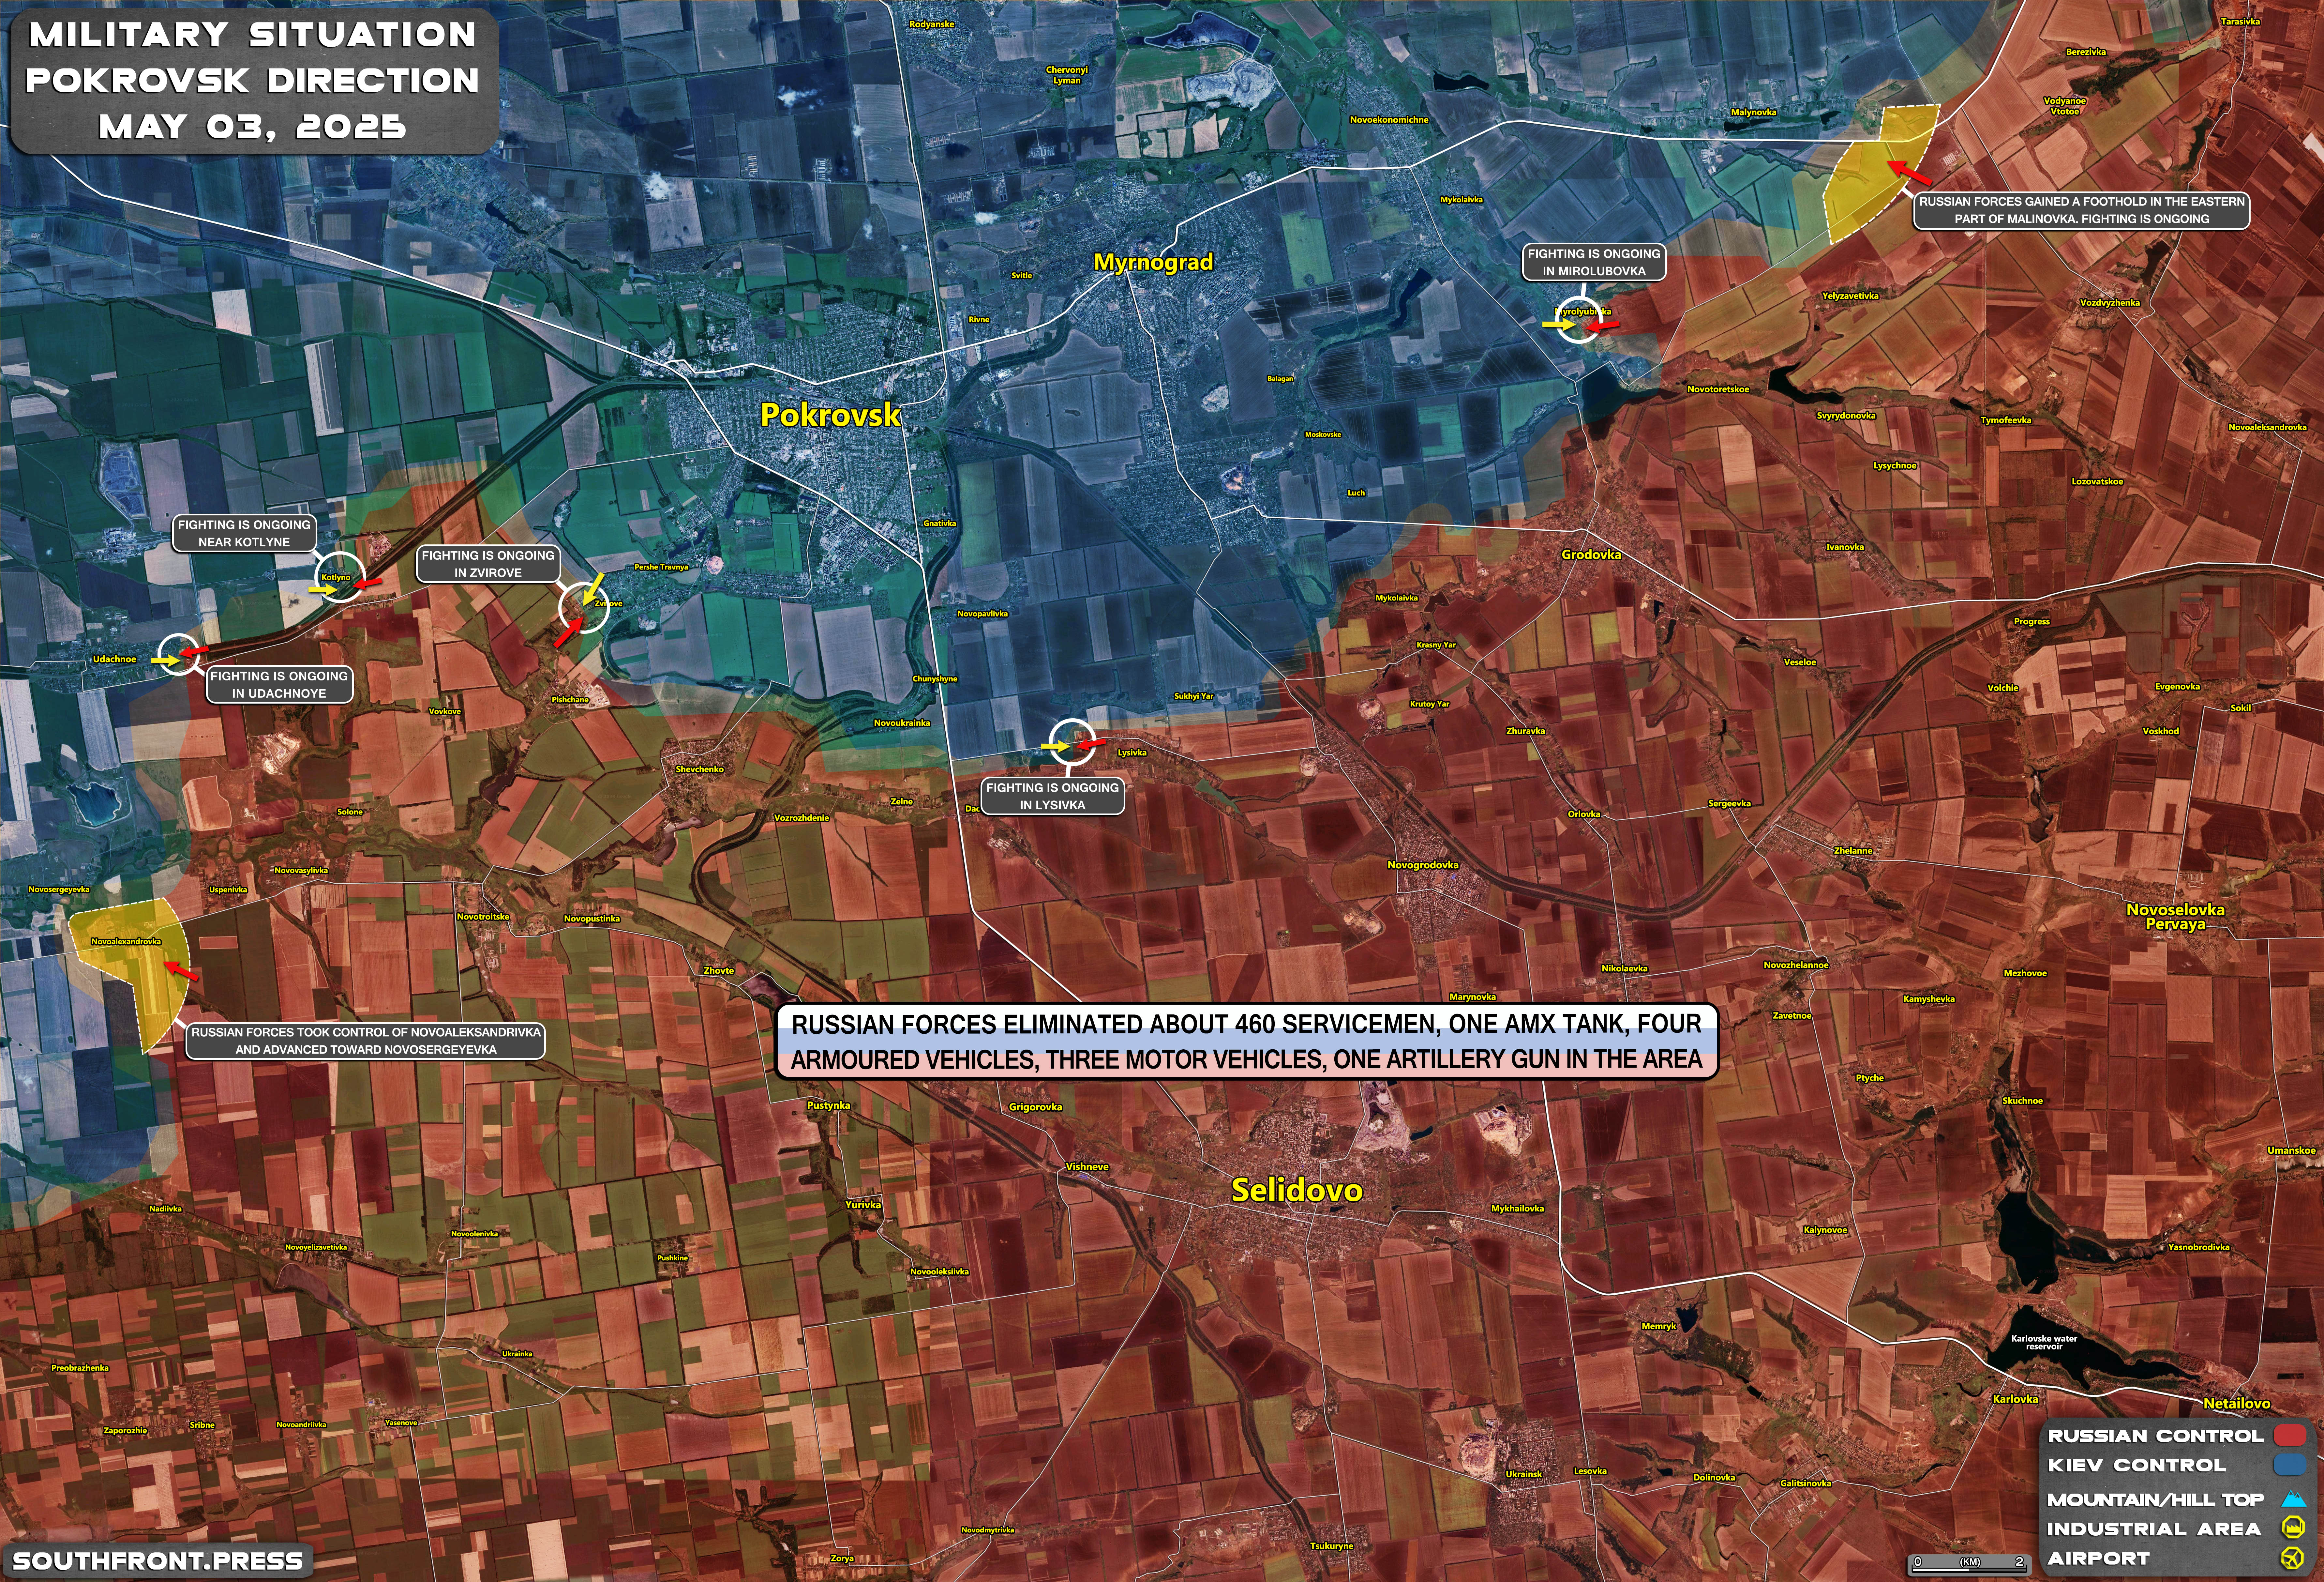The width and height of the screenshot is (2324, 1582).
Task: Click the Shevchenko village label
Action: pyautogui.click(x=699, y=769)
